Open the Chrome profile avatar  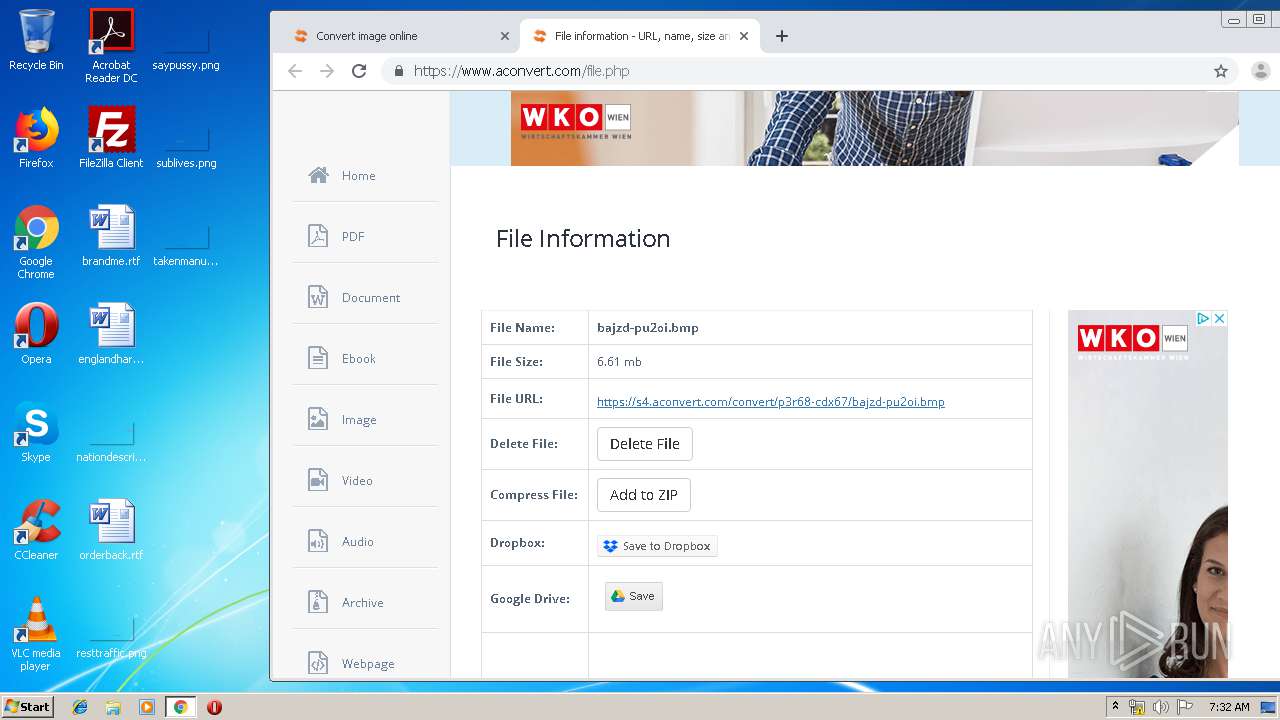coord(1260,71)
